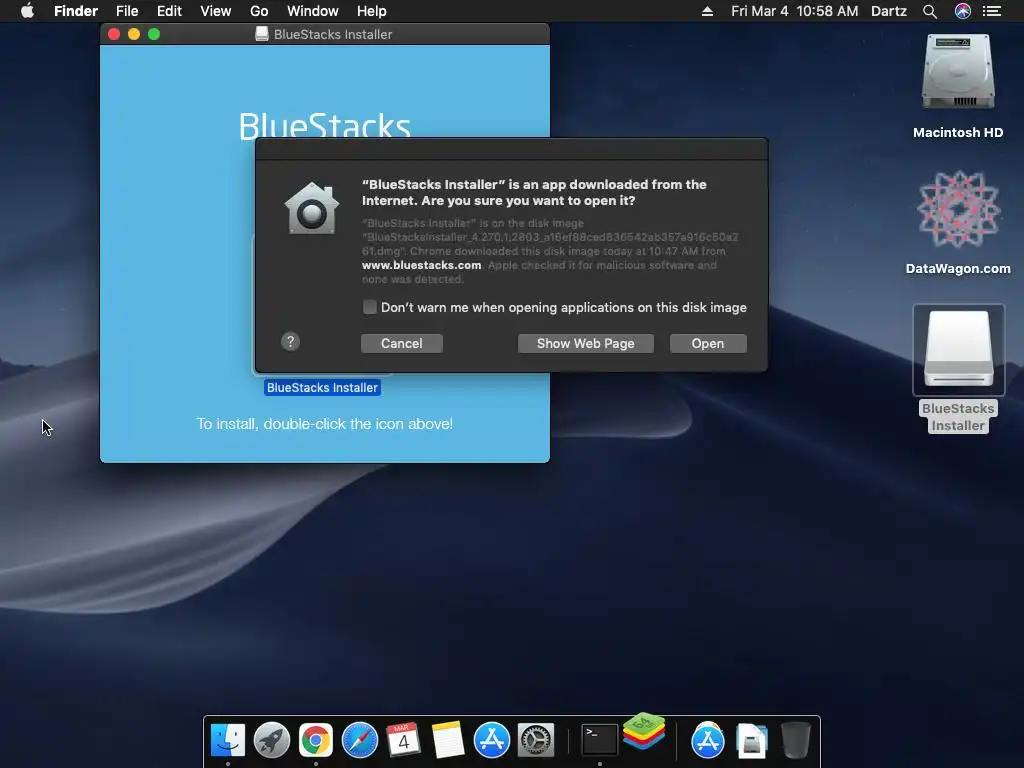Open Notes from the Dock
Image resolution: width=1024 pixels, height=768 pixels.
448,740
